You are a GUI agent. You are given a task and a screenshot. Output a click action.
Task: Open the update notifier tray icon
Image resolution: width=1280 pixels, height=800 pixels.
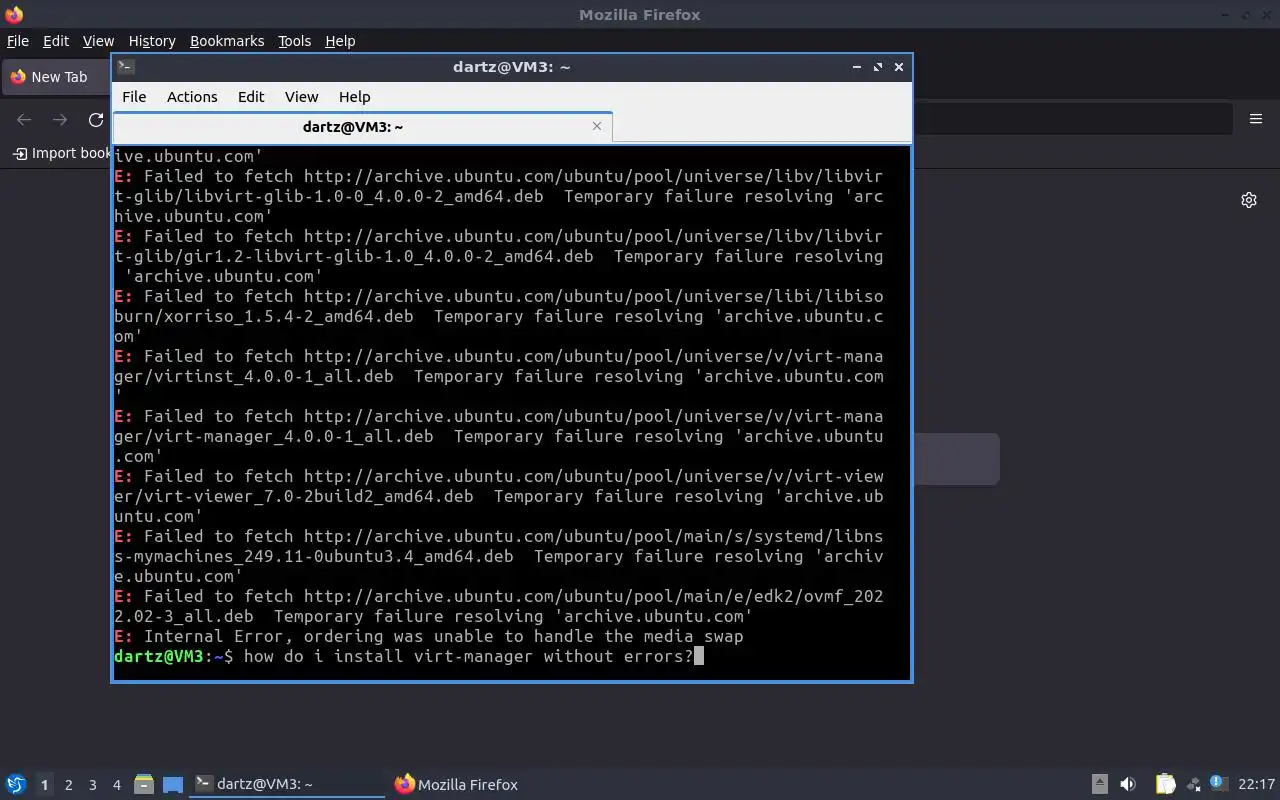tap(1218, 784)
